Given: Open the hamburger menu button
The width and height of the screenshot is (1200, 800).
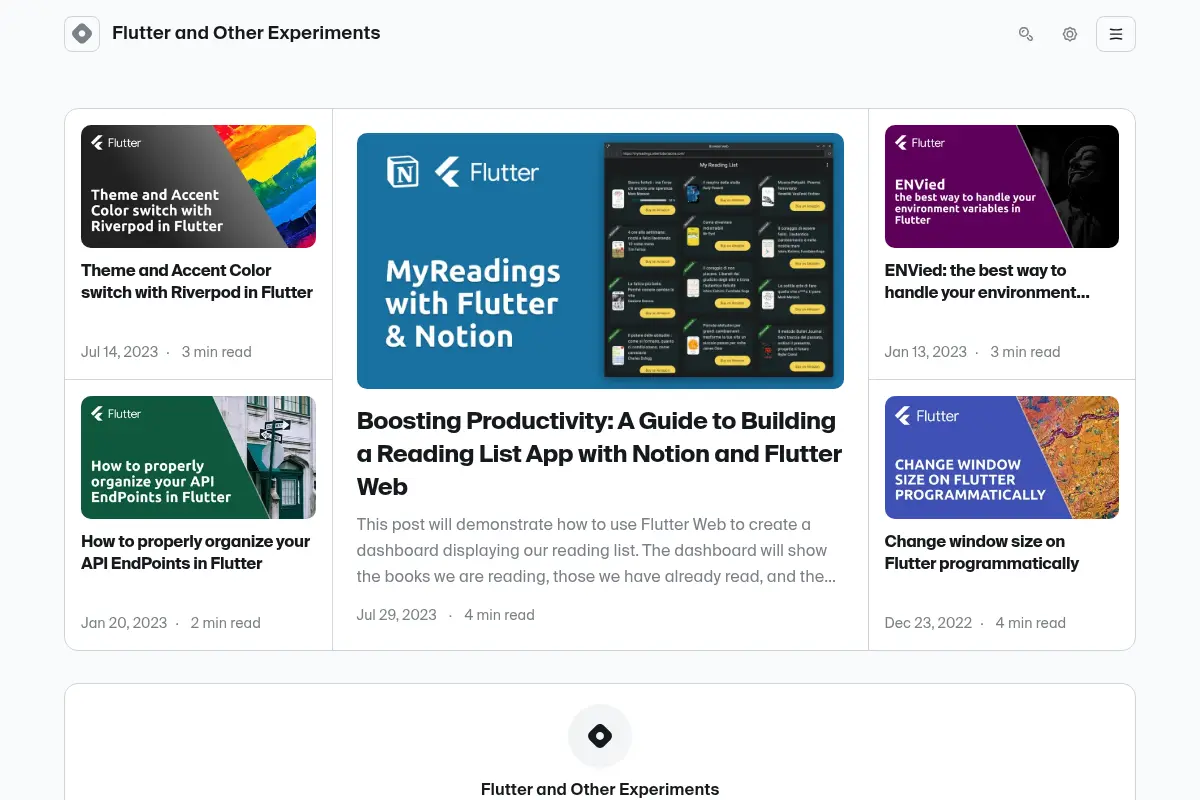Looking at the screenshot, I should pos(1116,34).
